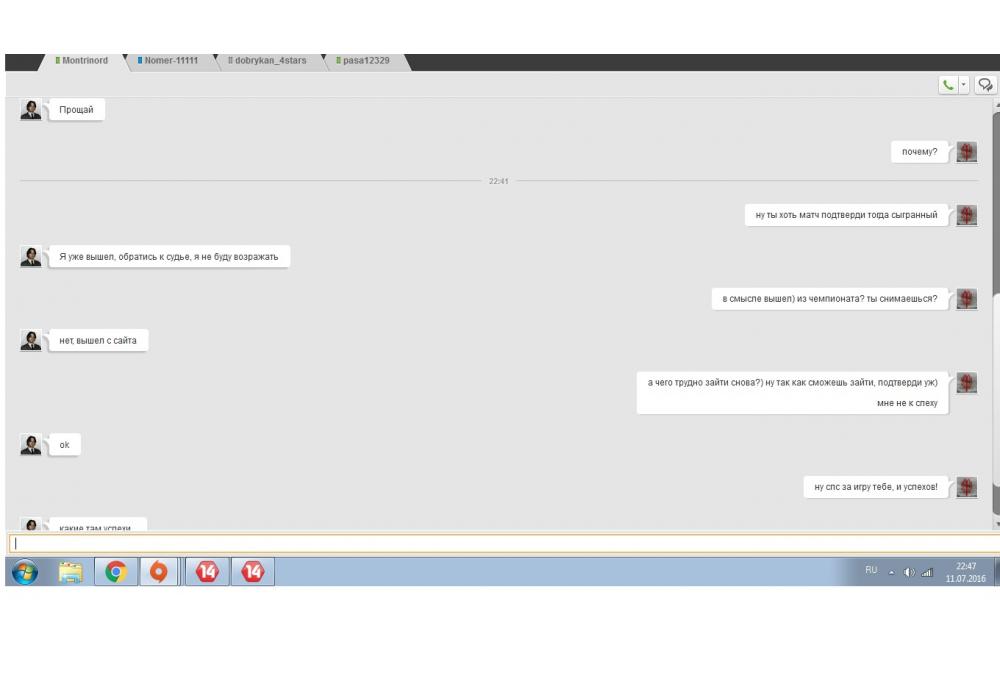Viewport: 1000px width, 700px height.
Task: Click the 22:41 timestamp divider label
Action: (499, 181)
